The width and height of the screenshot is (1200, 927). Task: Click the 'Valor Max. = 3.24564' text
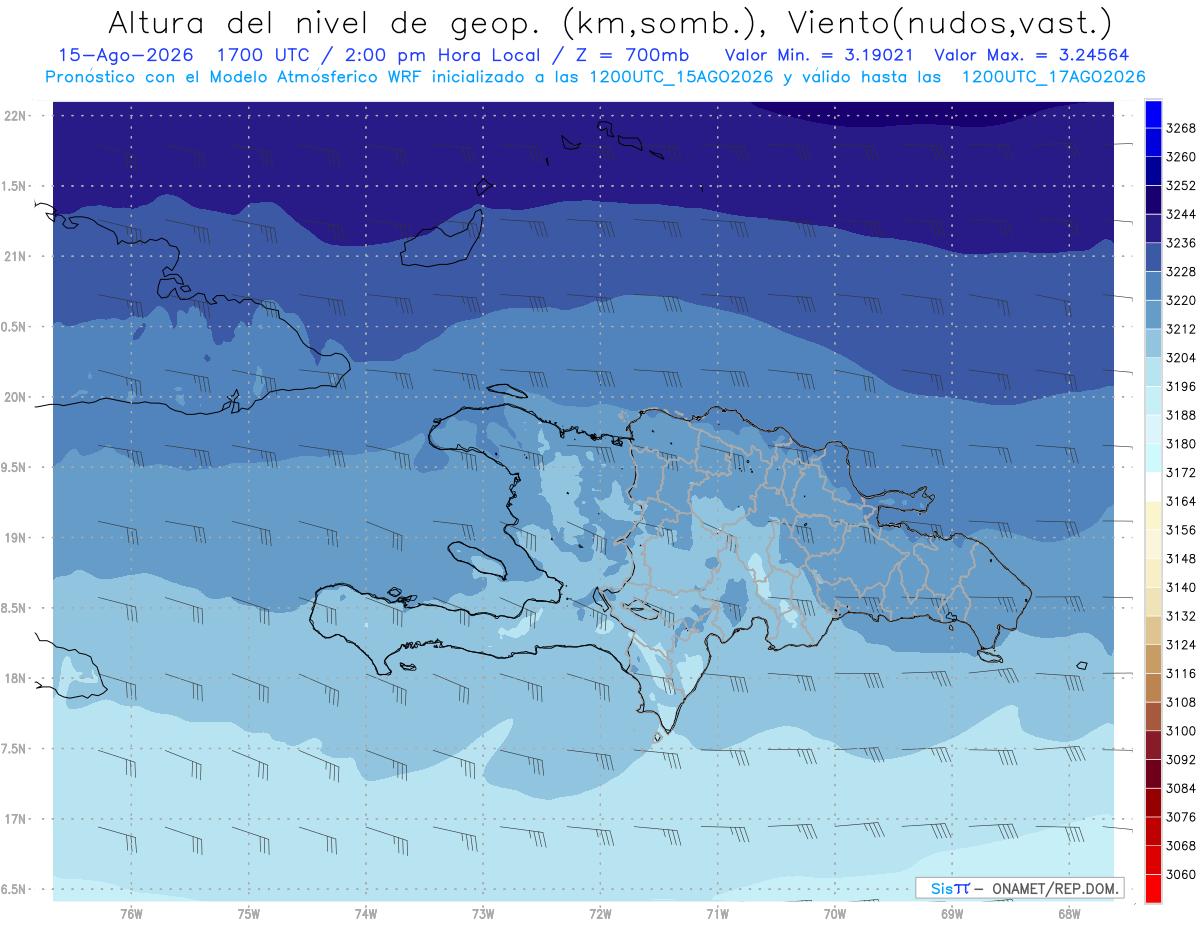pyautogui.click(x=1031, y=55)
